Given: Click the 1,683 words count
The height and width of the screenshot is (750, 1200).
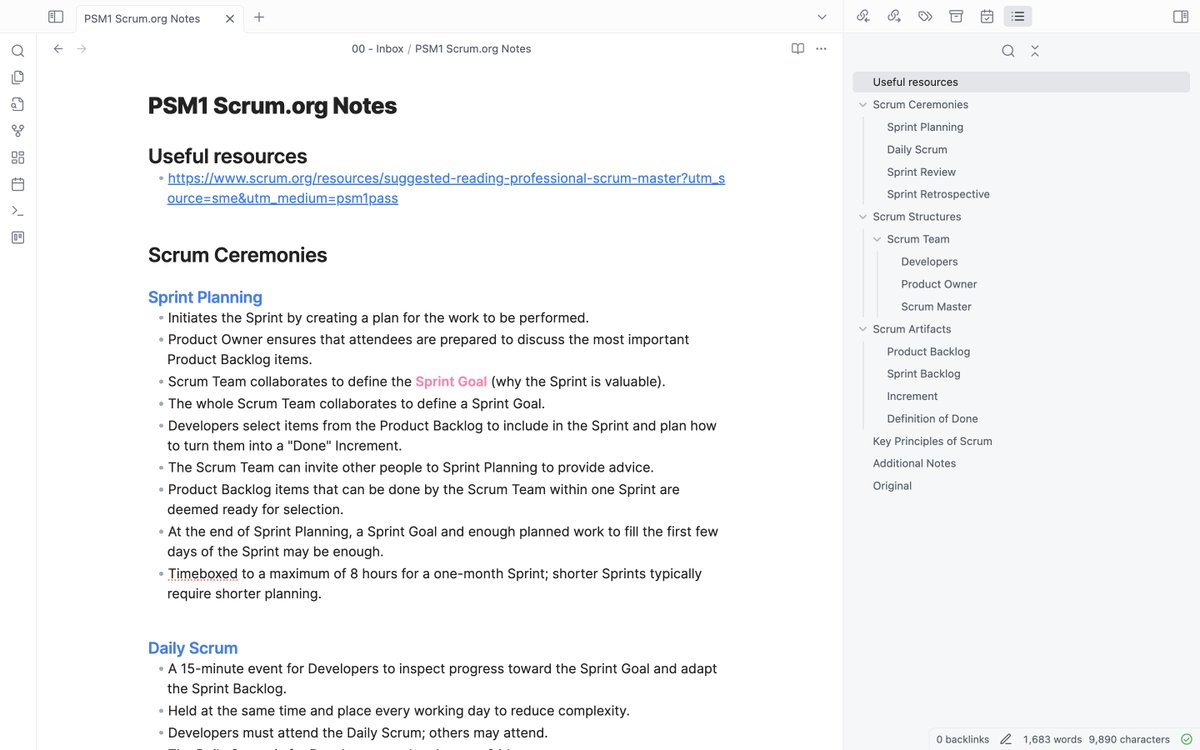Looking at the screenshot, I should [x=1052, y=739].
